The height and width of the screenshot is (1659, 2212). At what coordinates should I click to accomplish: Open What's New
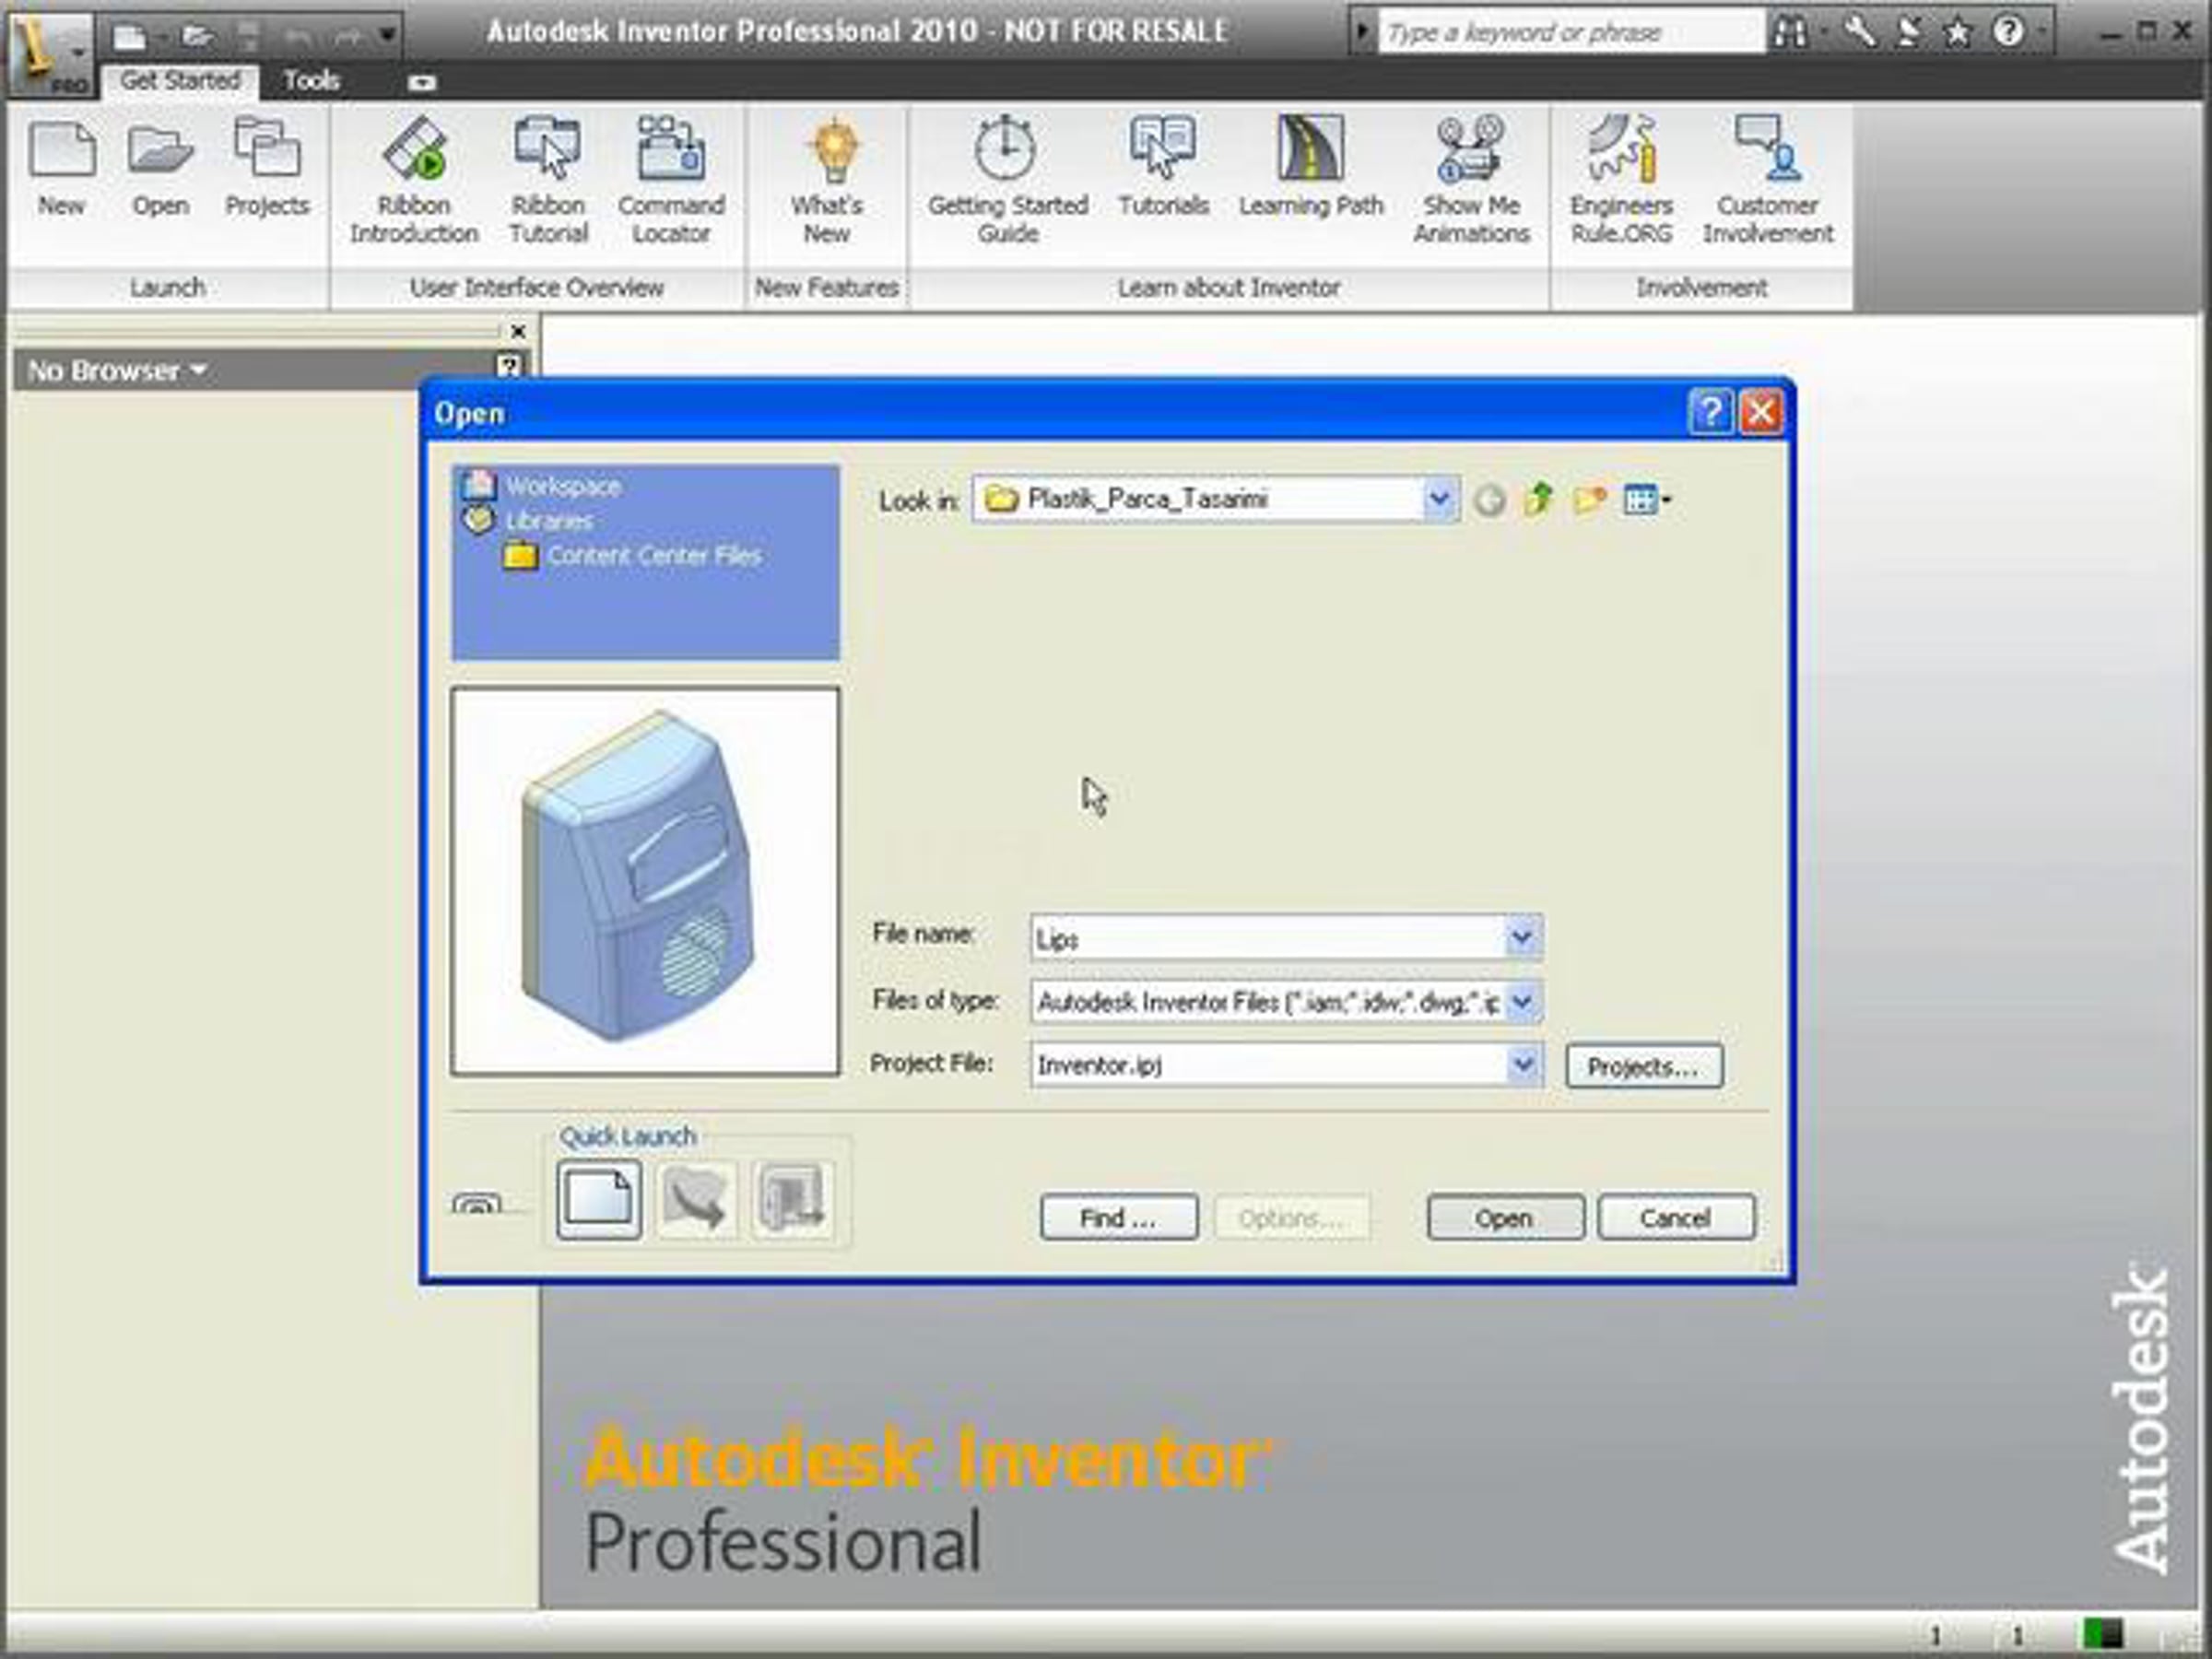(x=827, y=180)
